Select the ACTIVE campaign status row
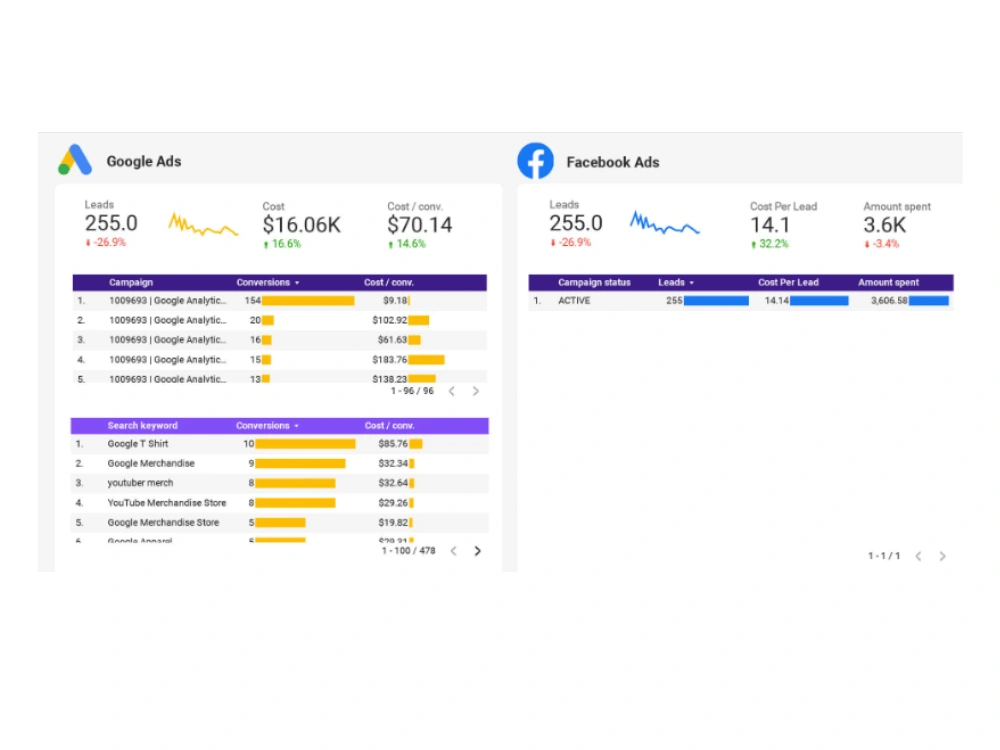1000x750 pixels. (x=741, y=300)
